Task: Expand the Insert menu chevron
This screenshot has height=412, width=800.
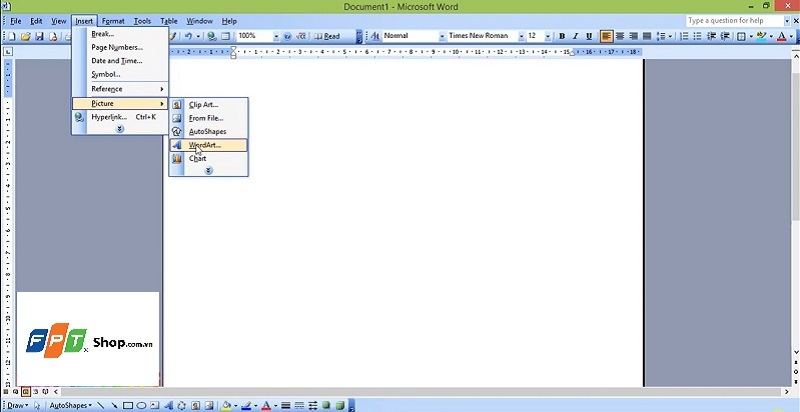Action: pos(120,130)
